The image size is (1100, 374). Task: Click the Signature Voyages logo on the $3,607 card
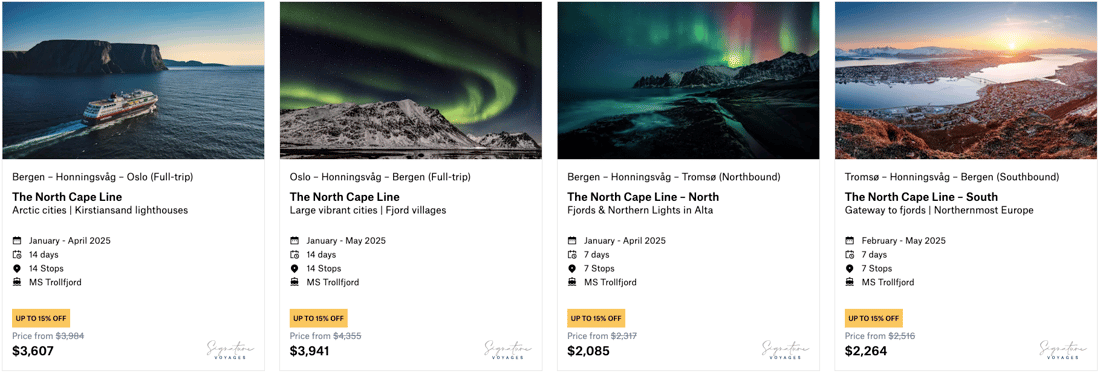[230, 349]
